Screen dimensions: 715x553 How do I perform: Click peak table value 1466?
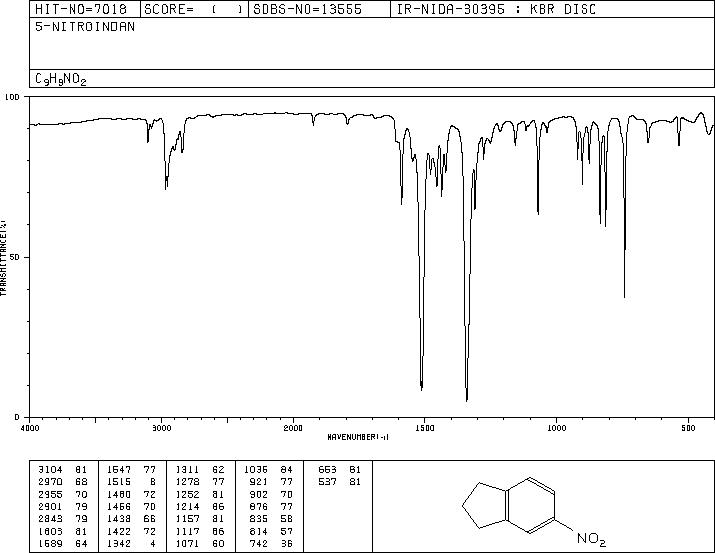pos(119,506)
